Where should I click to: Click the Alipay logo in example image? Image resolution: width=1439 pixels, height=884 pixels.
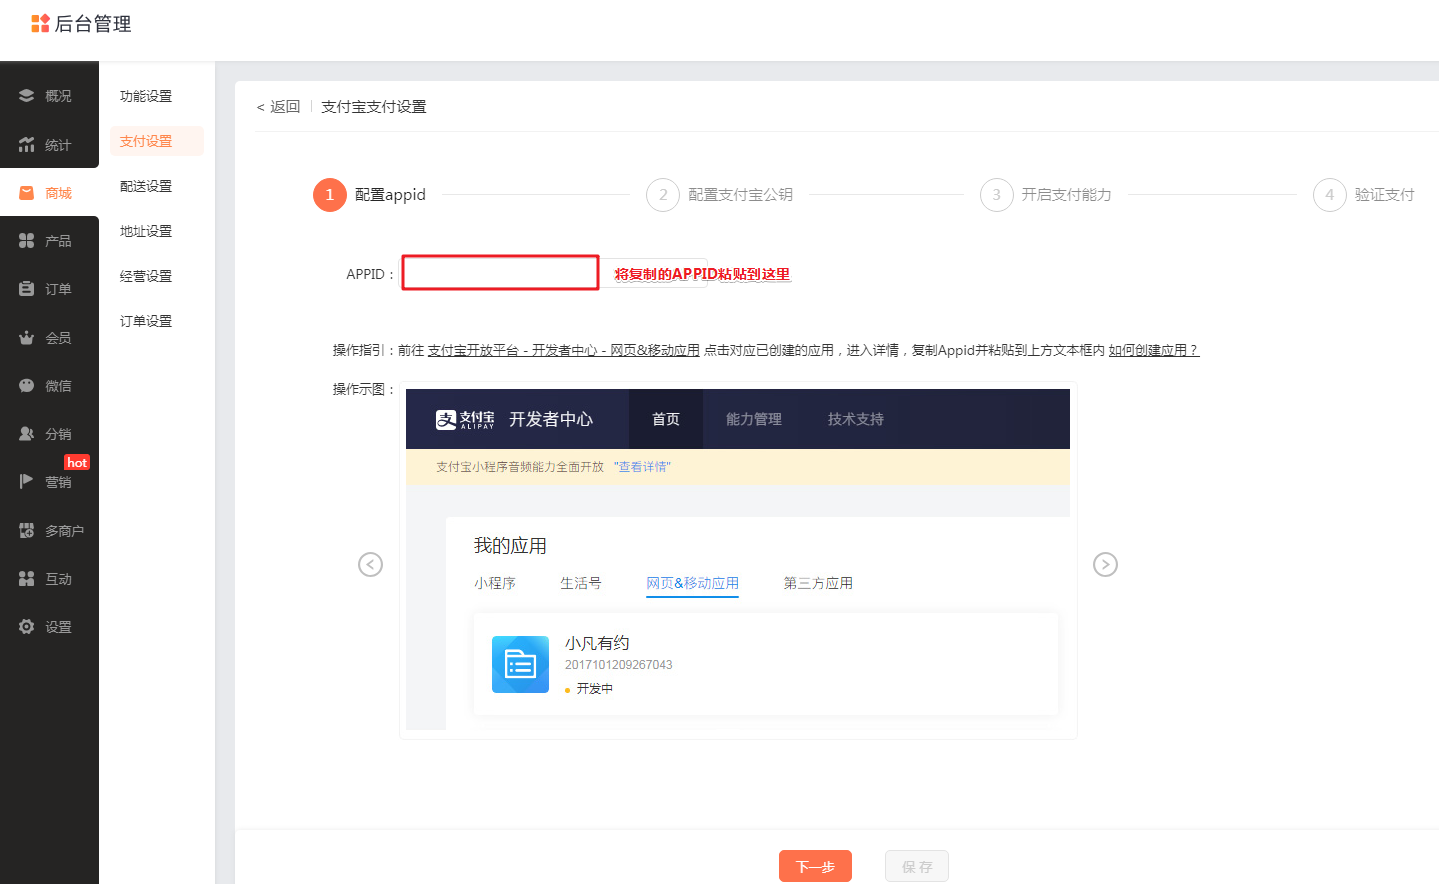[465, 420]
